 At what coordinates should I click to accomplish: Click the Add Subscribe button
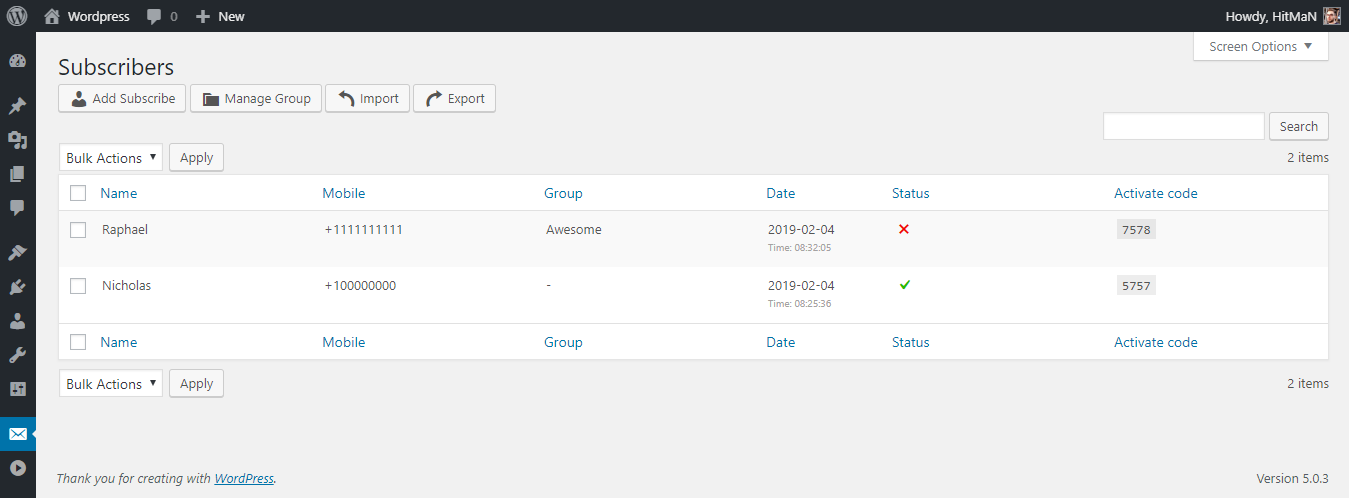click(x=122, y=99)
